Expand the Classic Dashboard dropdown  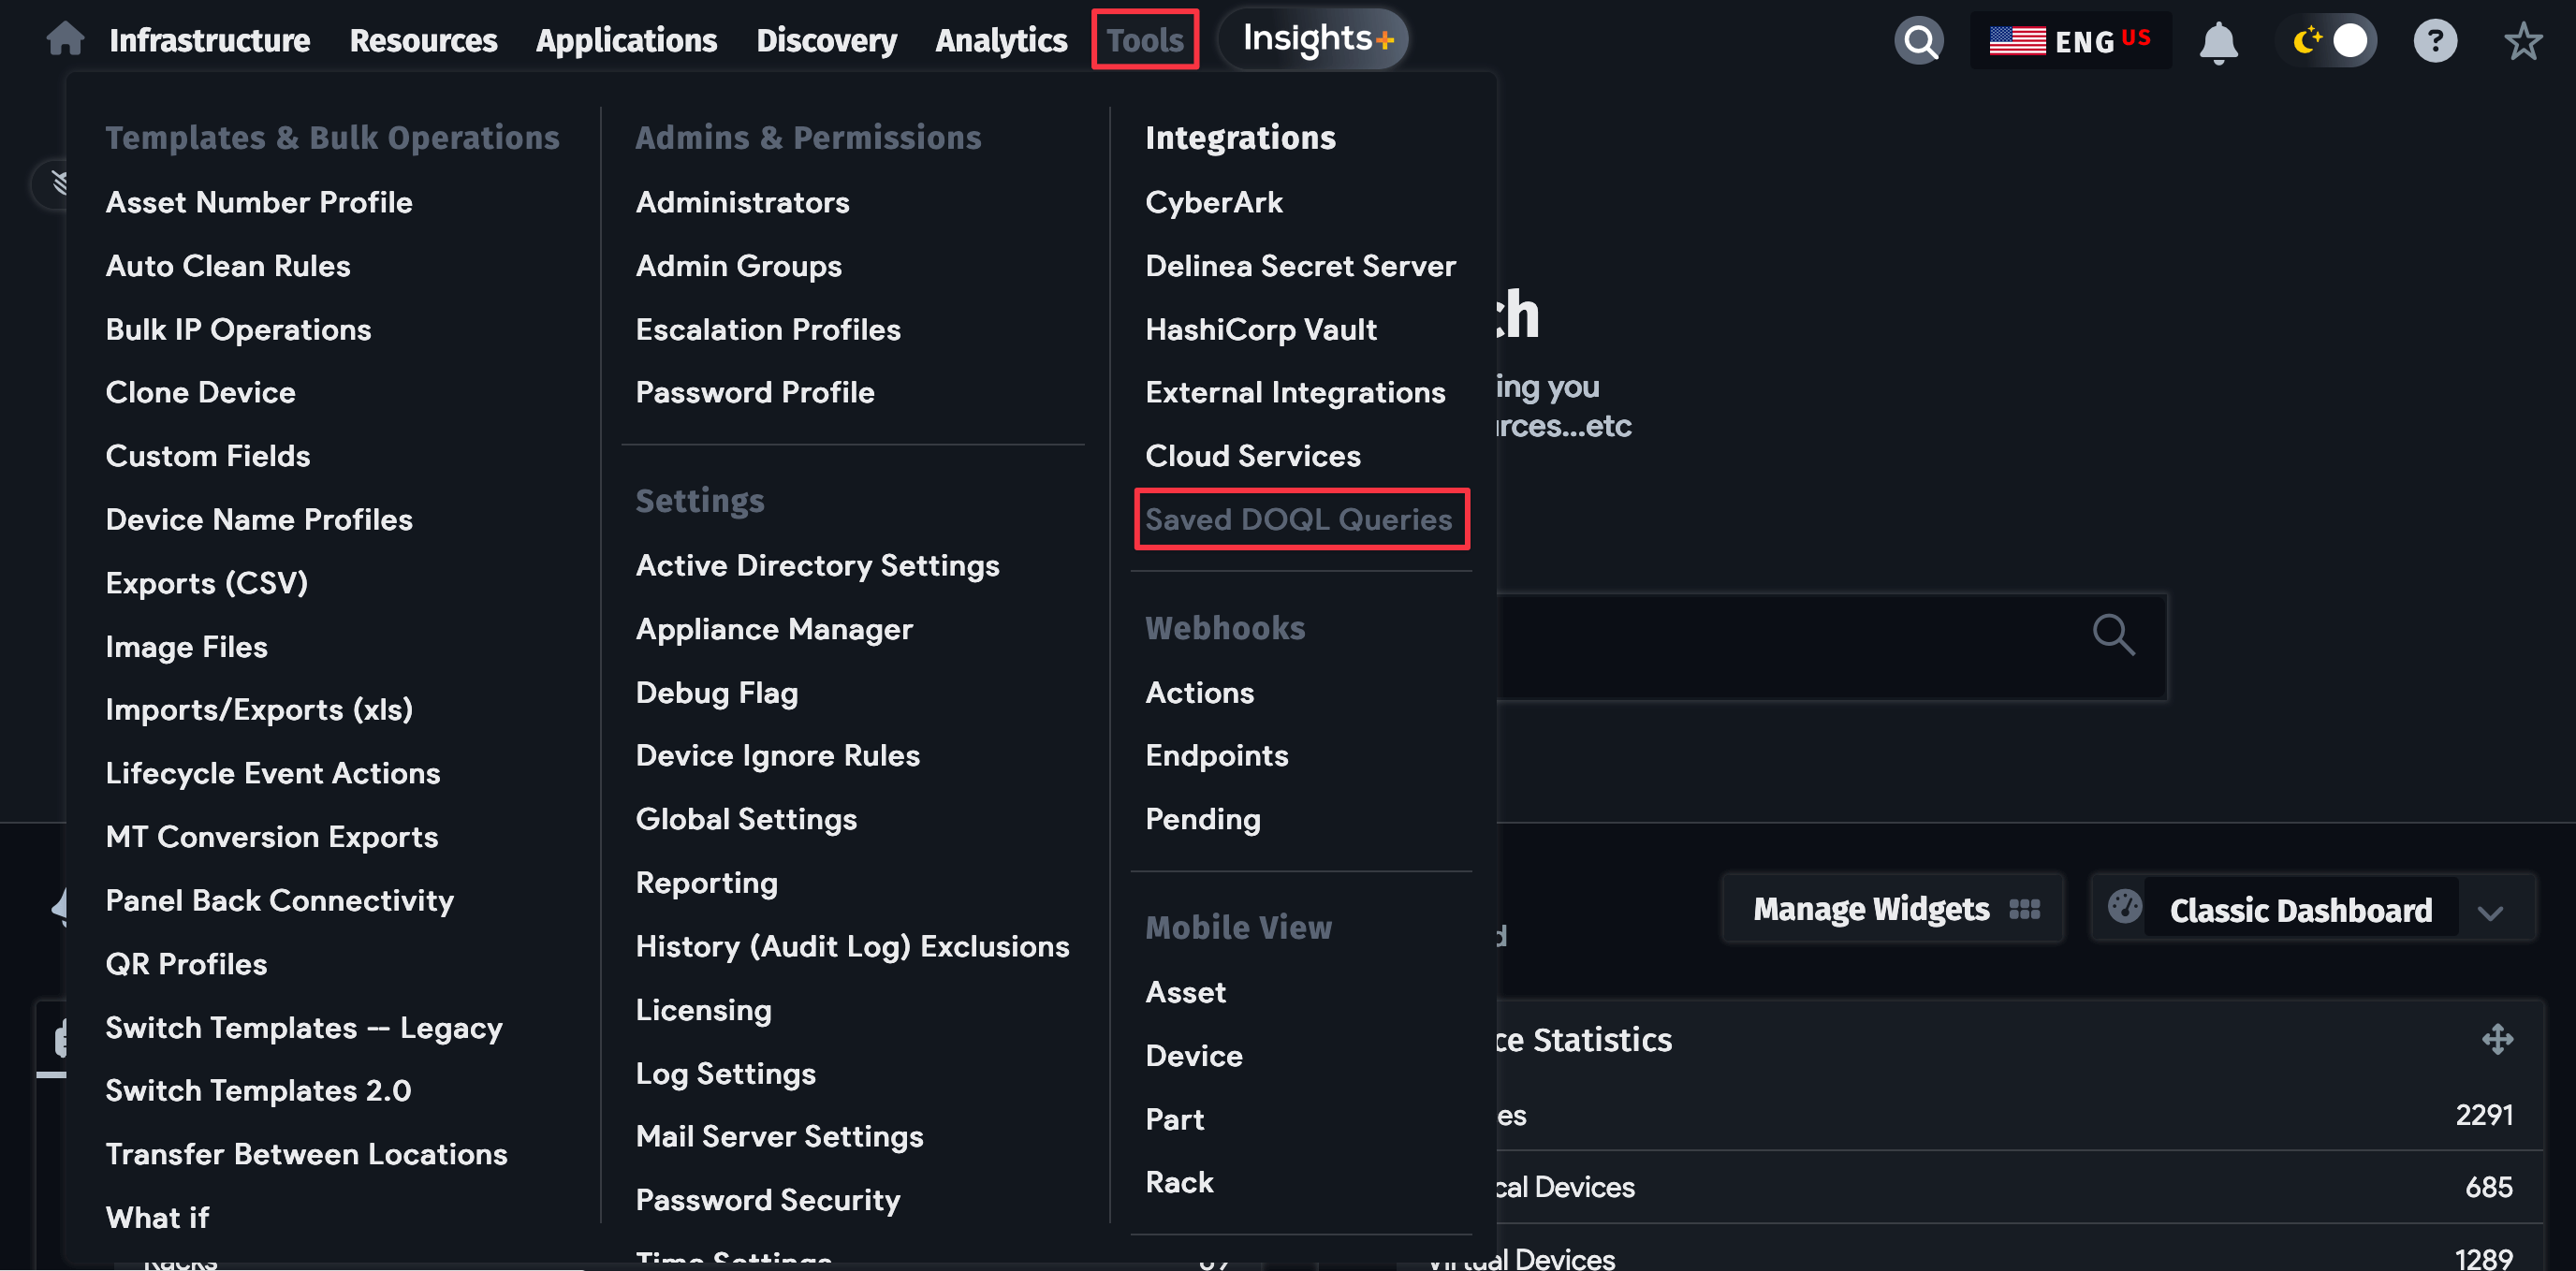(x=2490, y=912)
